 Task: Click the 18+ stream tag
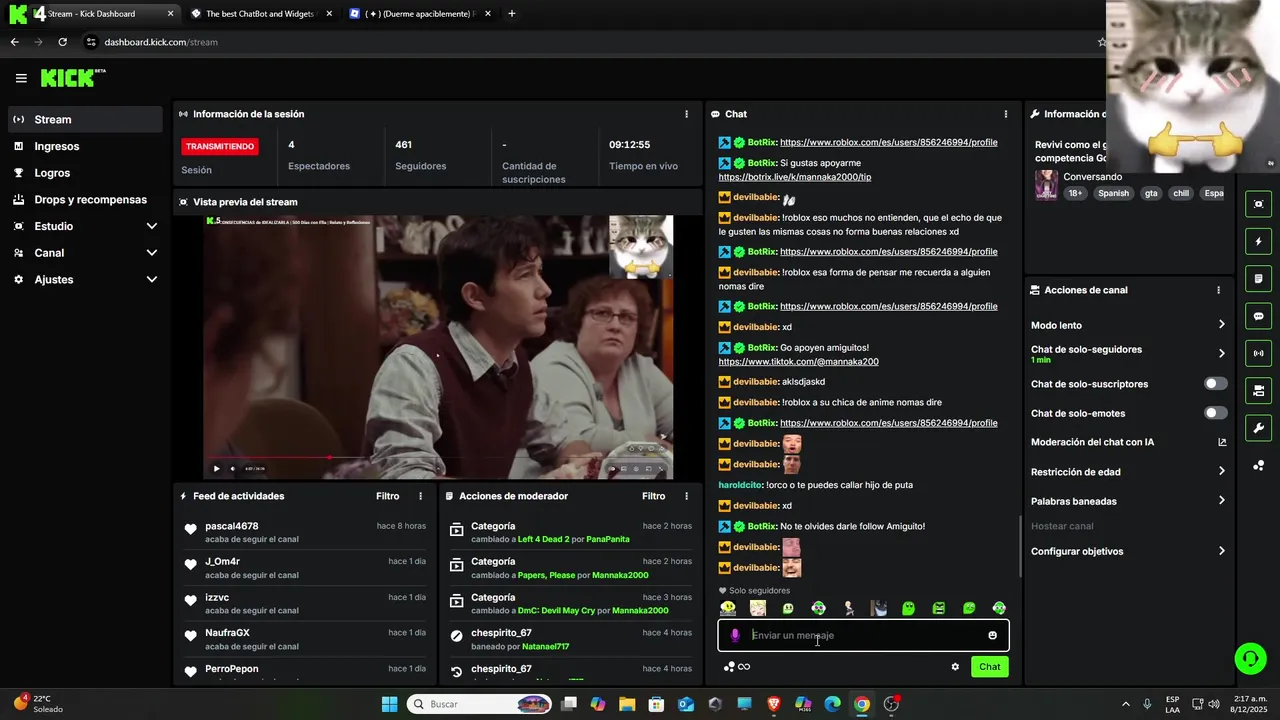pyautogui.click(x=1075, y=193)
